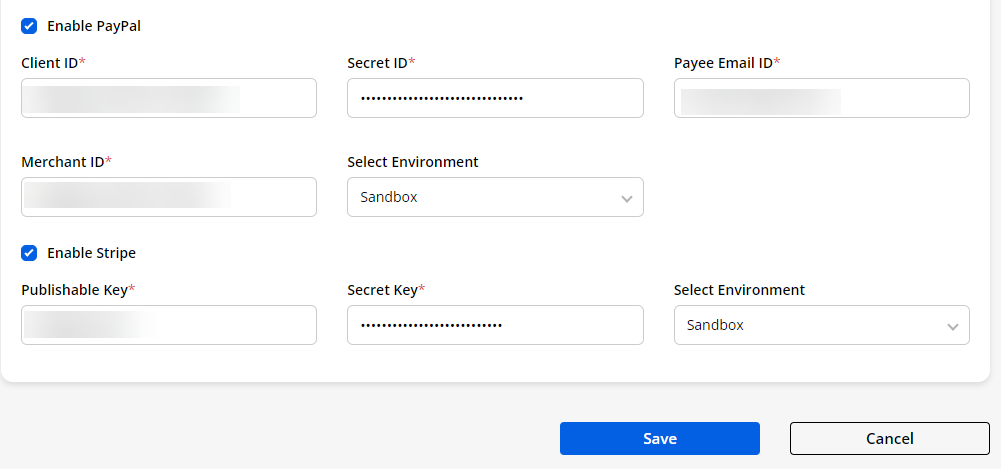Click the Stripe environment dropdown chevron arrow
Image resolution: width=1001 pixels, height=469 pixels.
click(953, 326)
